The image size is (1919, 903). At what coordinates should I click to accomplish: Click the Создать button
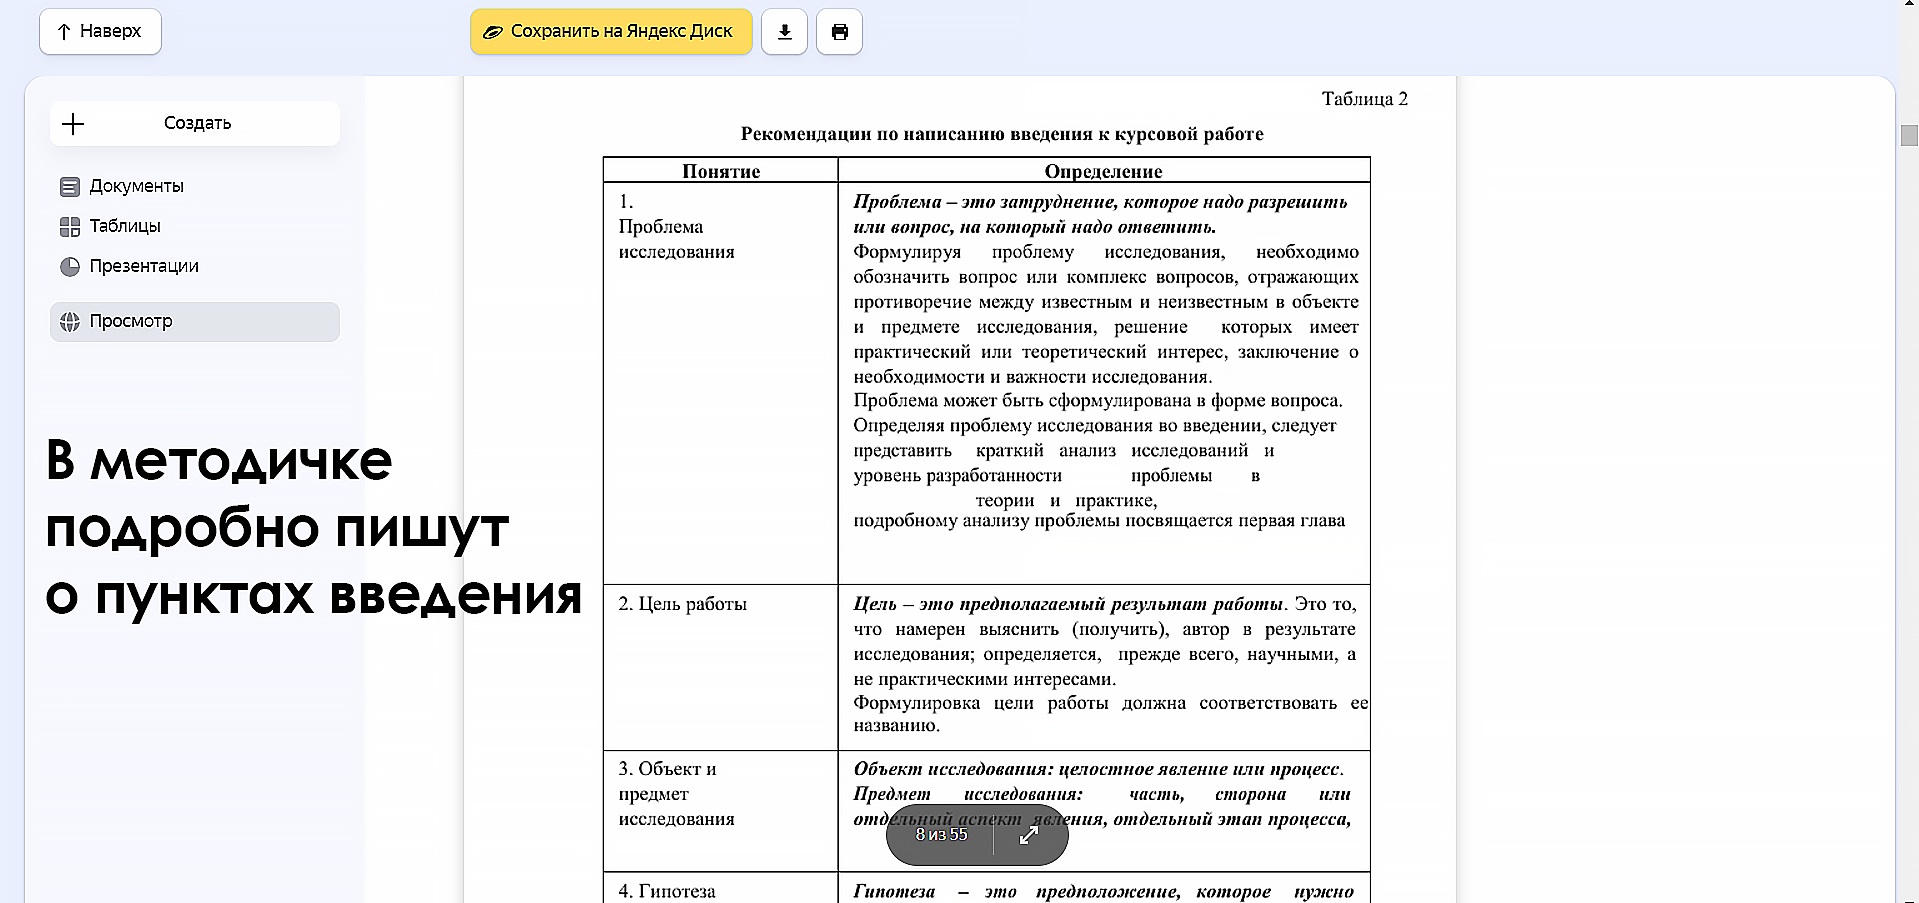pos(195,123)
